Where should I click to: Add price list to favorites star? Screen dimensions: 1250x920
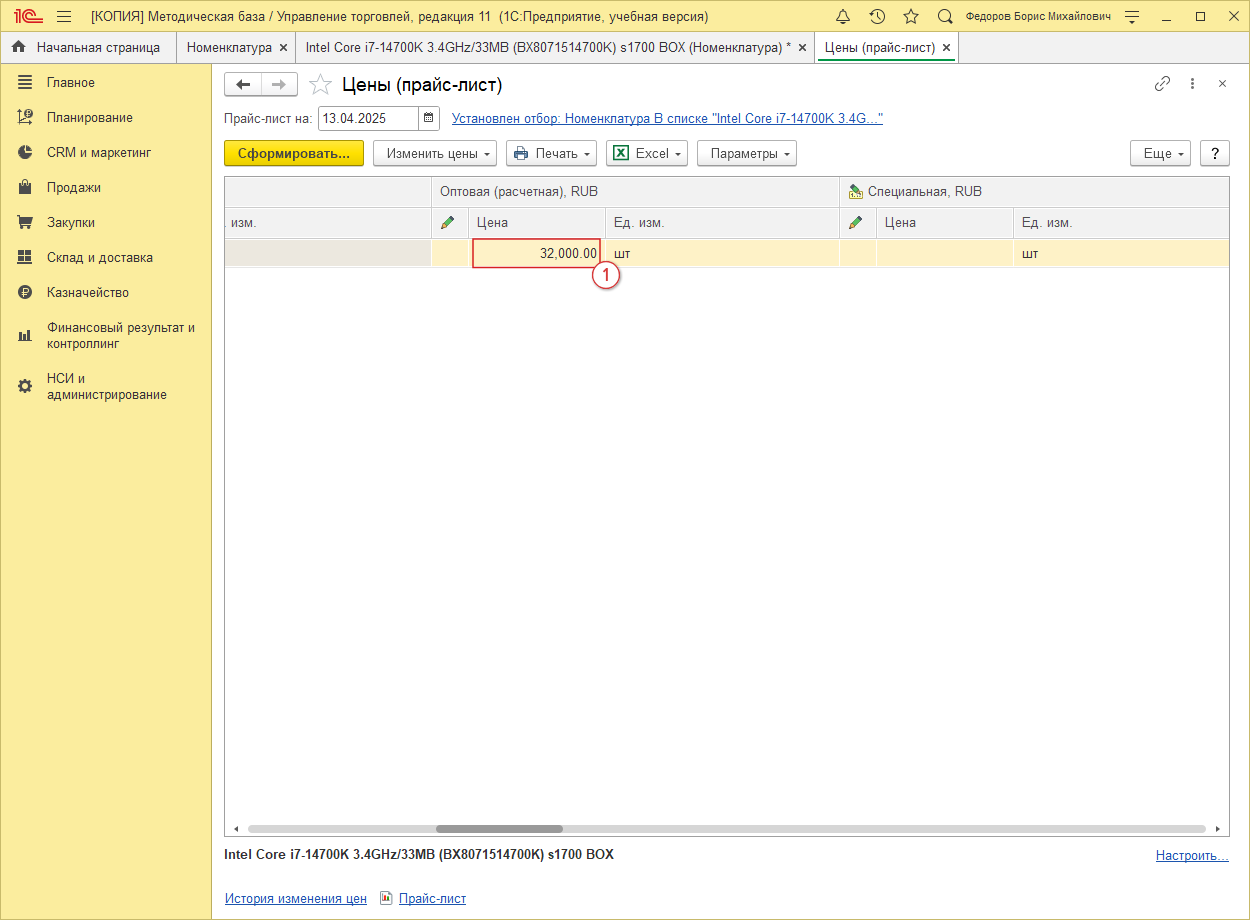pos(320,85)
